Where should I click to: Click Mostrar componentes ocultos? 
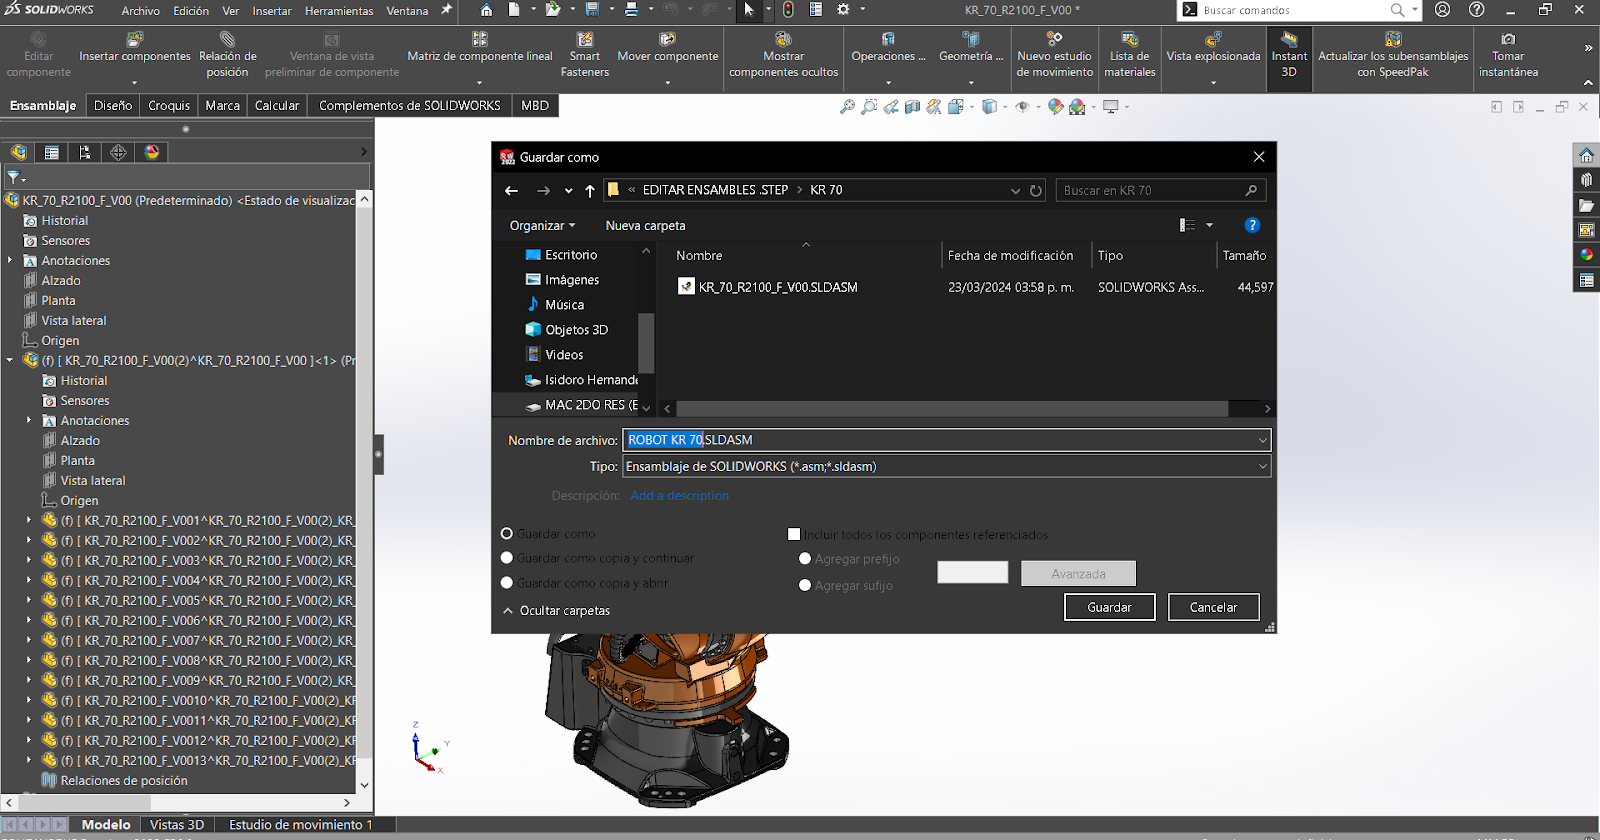pyautogui.click(x=783, y=56)
